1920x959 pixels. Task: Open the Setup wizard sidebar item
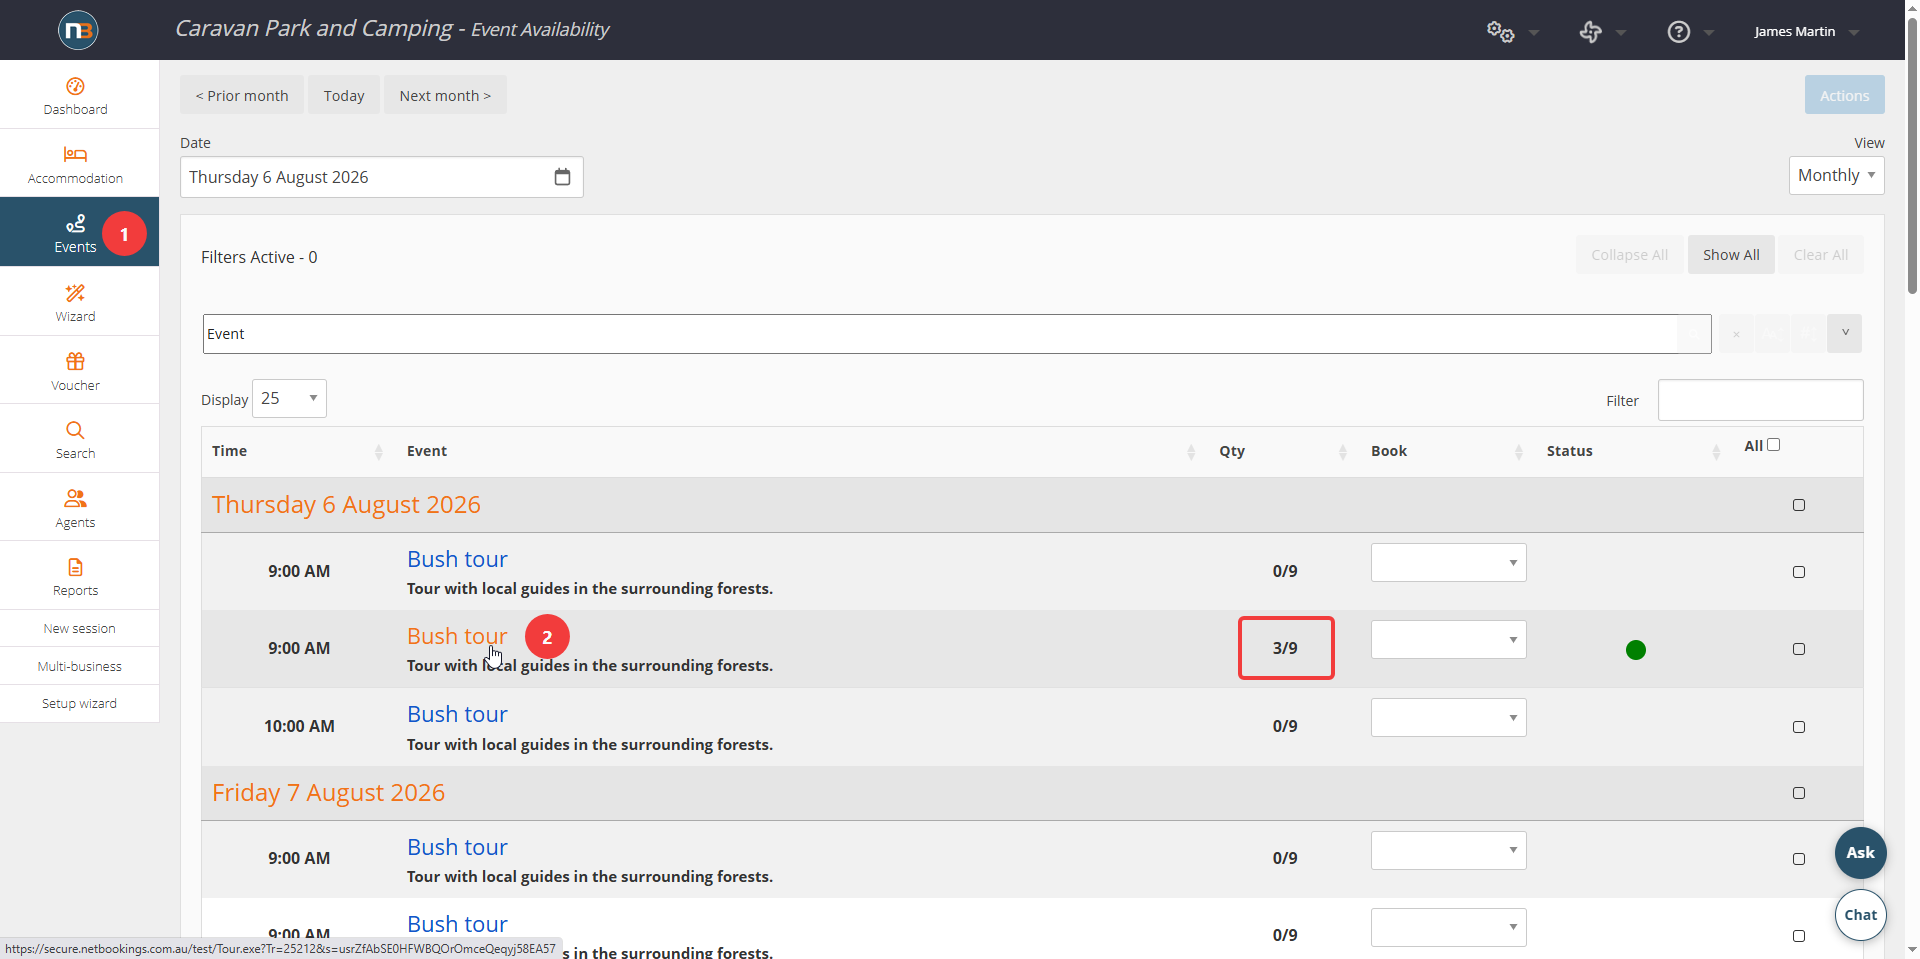[x=79, y=704]
